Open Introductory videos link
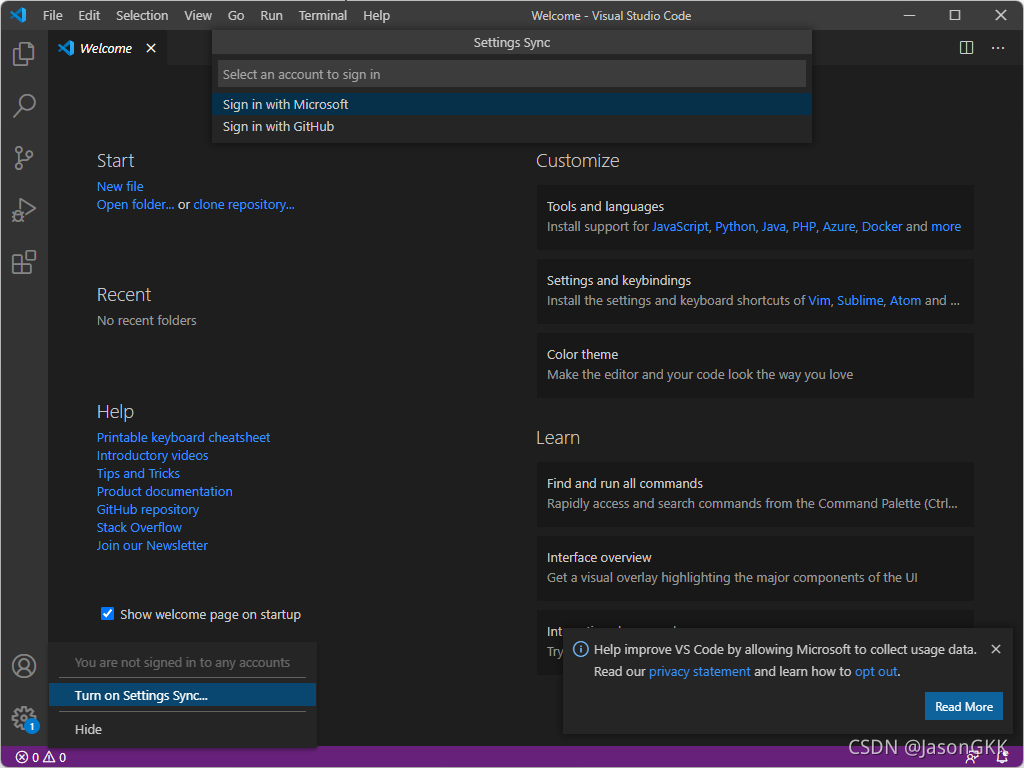This screenshot has height=768, width=1024. point(152,456)
